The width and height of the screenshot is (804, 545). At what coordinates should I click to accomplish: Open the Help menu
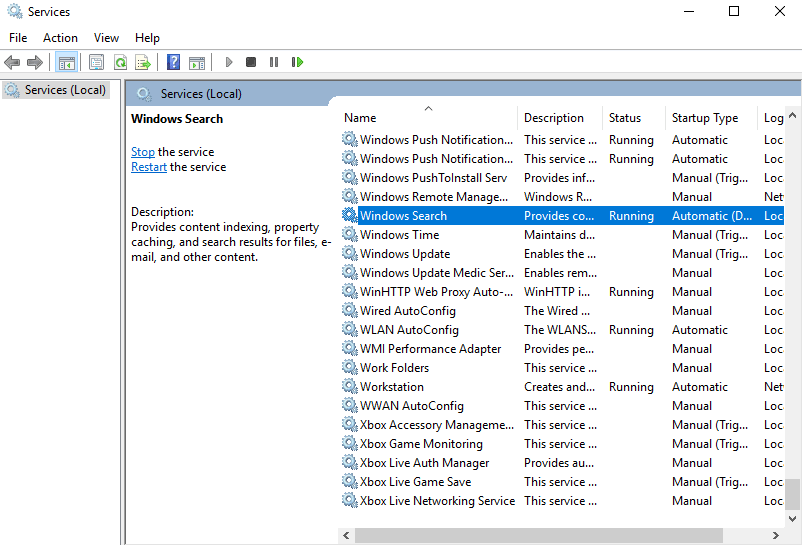pyautogui.click(x=147, y=38)
